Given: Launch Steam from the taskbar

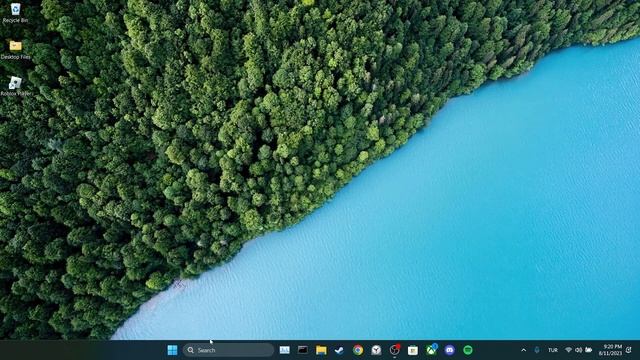Looking at the screenshot, I should [x=339, y=350].
